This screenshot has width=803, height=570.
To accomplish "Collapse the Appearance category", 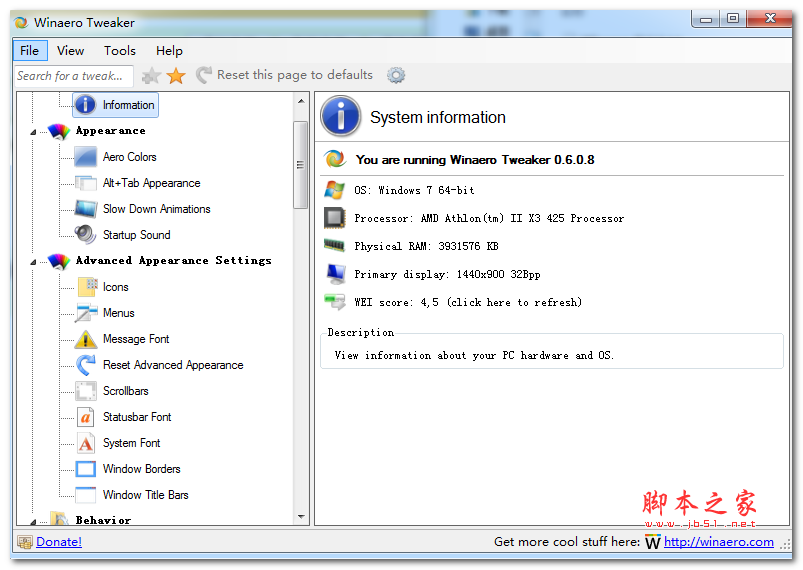I will click(x=33, y=132).
